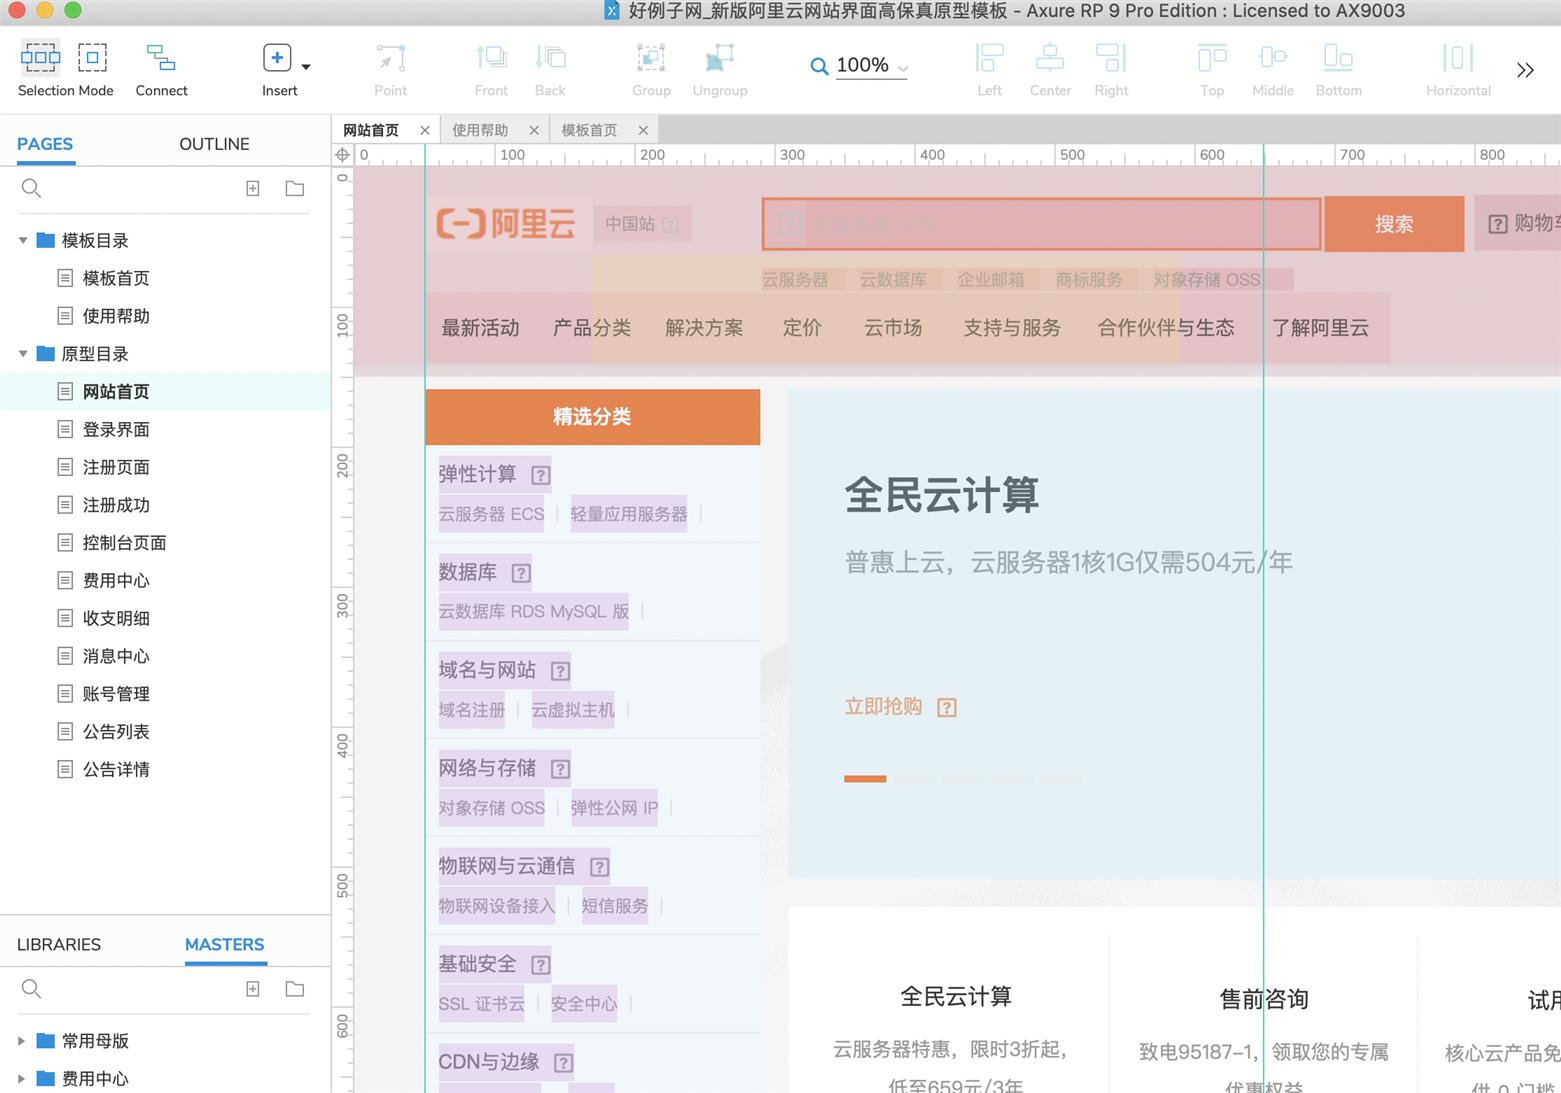Screen dimensions: 1561x1093
Task: Click the 精选分类 header button
Action: click(x=592, y=417)
